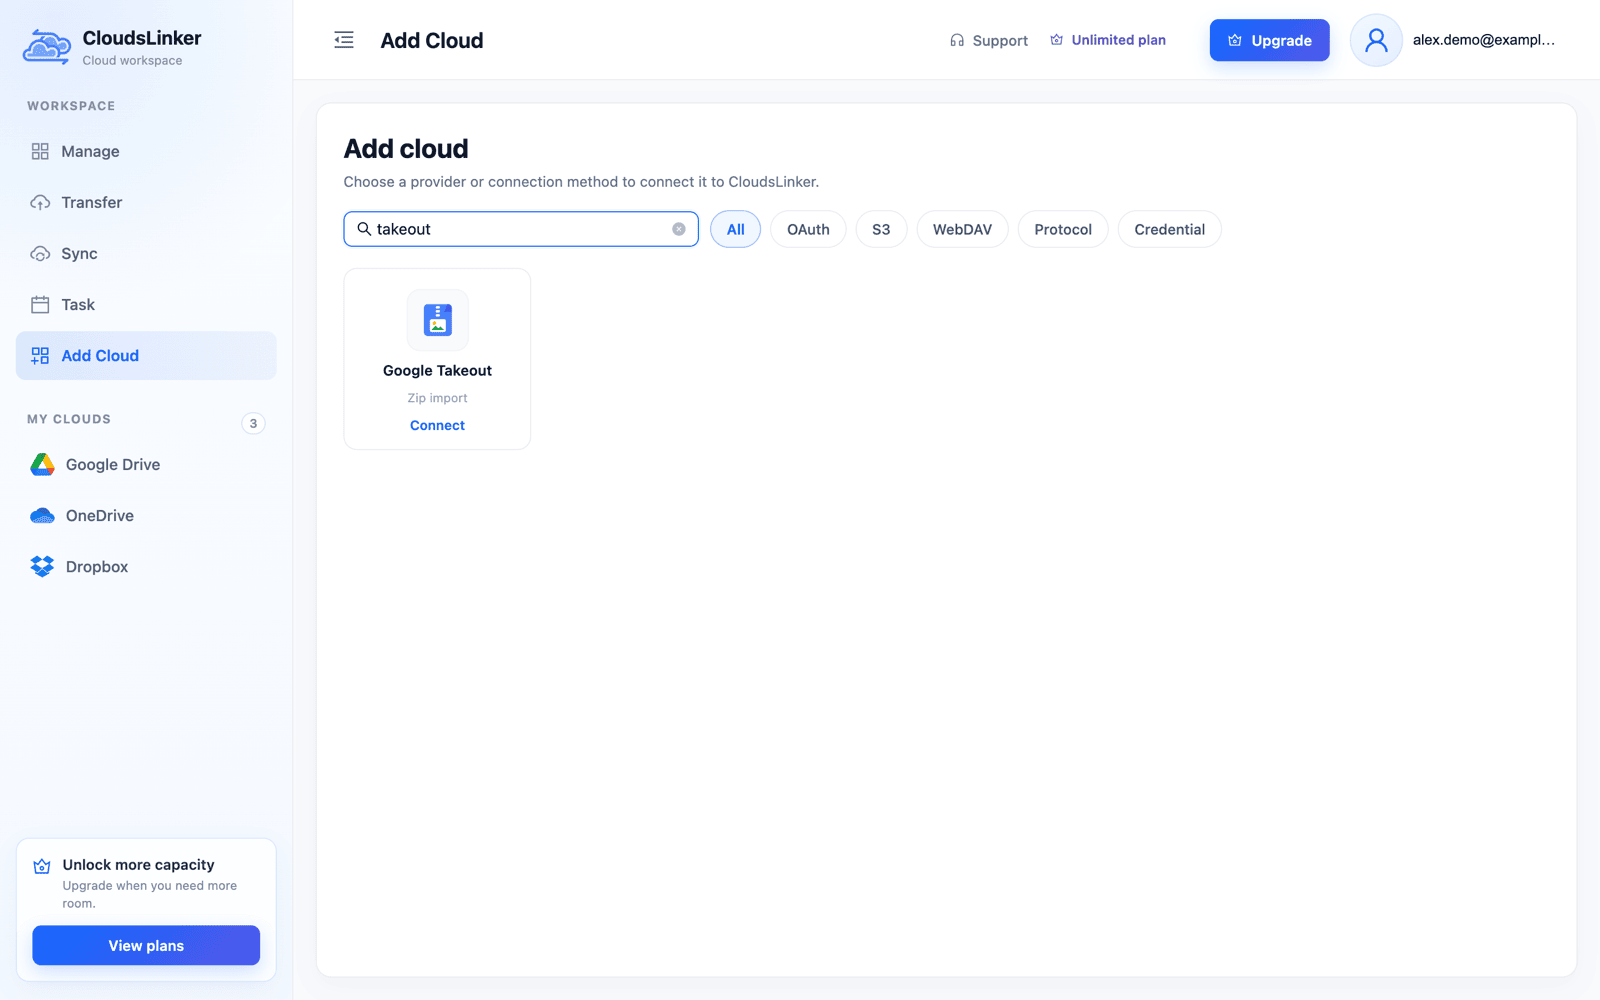Viewport: 1600px width, 1000px height.
Task: Filter providers by OAuth
Action: click(808, 229)
